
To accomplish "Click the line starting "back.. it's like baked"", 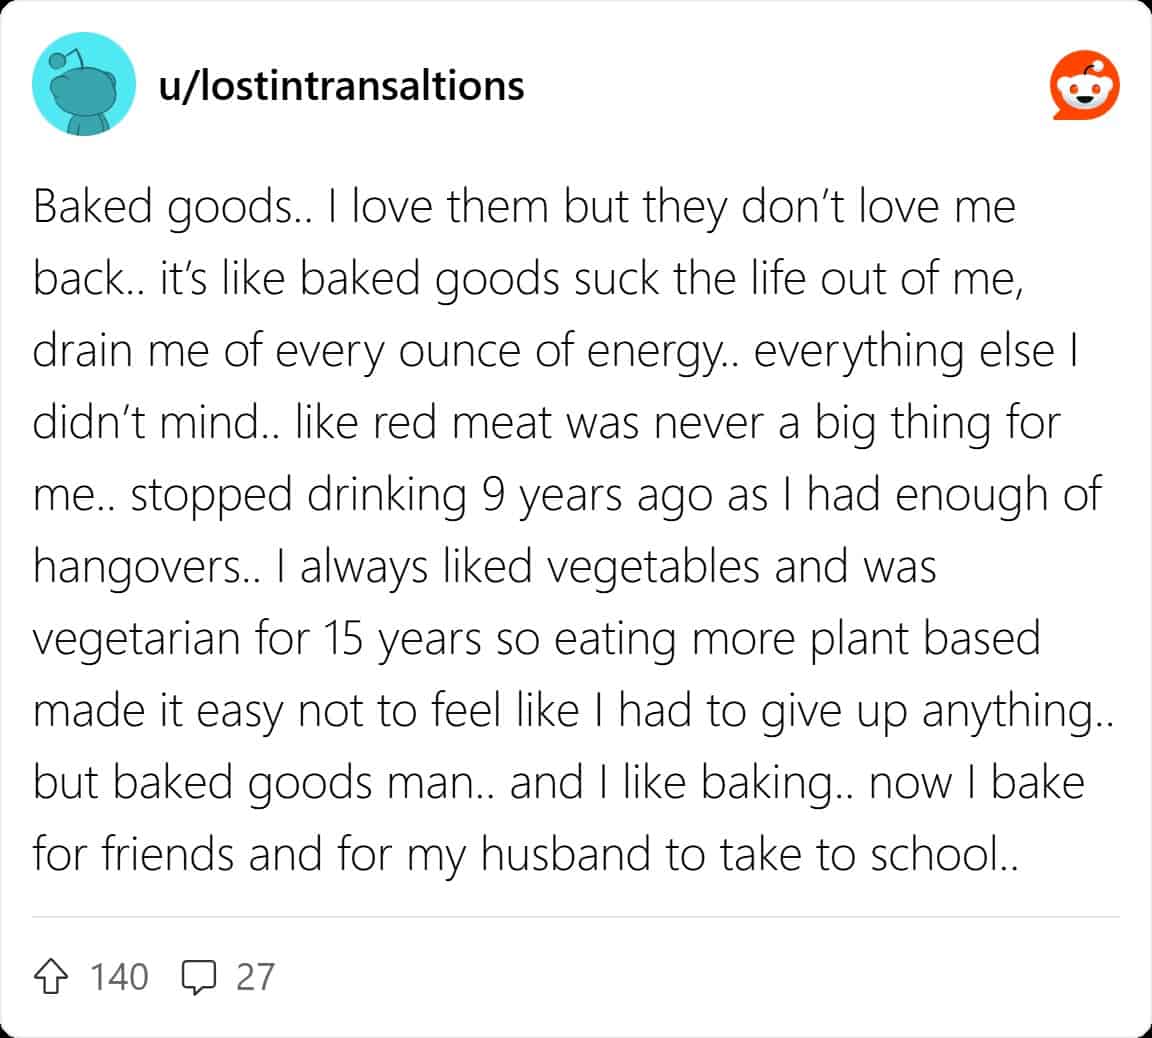I will 528,280.
